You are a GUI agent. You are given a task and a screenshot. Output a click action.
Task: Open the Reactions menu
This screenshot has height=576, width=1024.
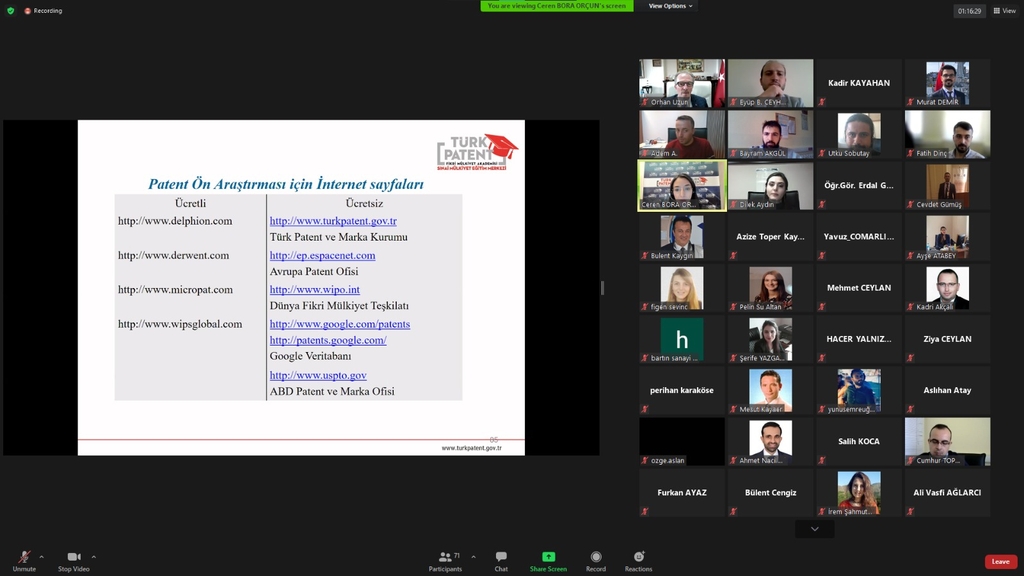click(638, 560)
